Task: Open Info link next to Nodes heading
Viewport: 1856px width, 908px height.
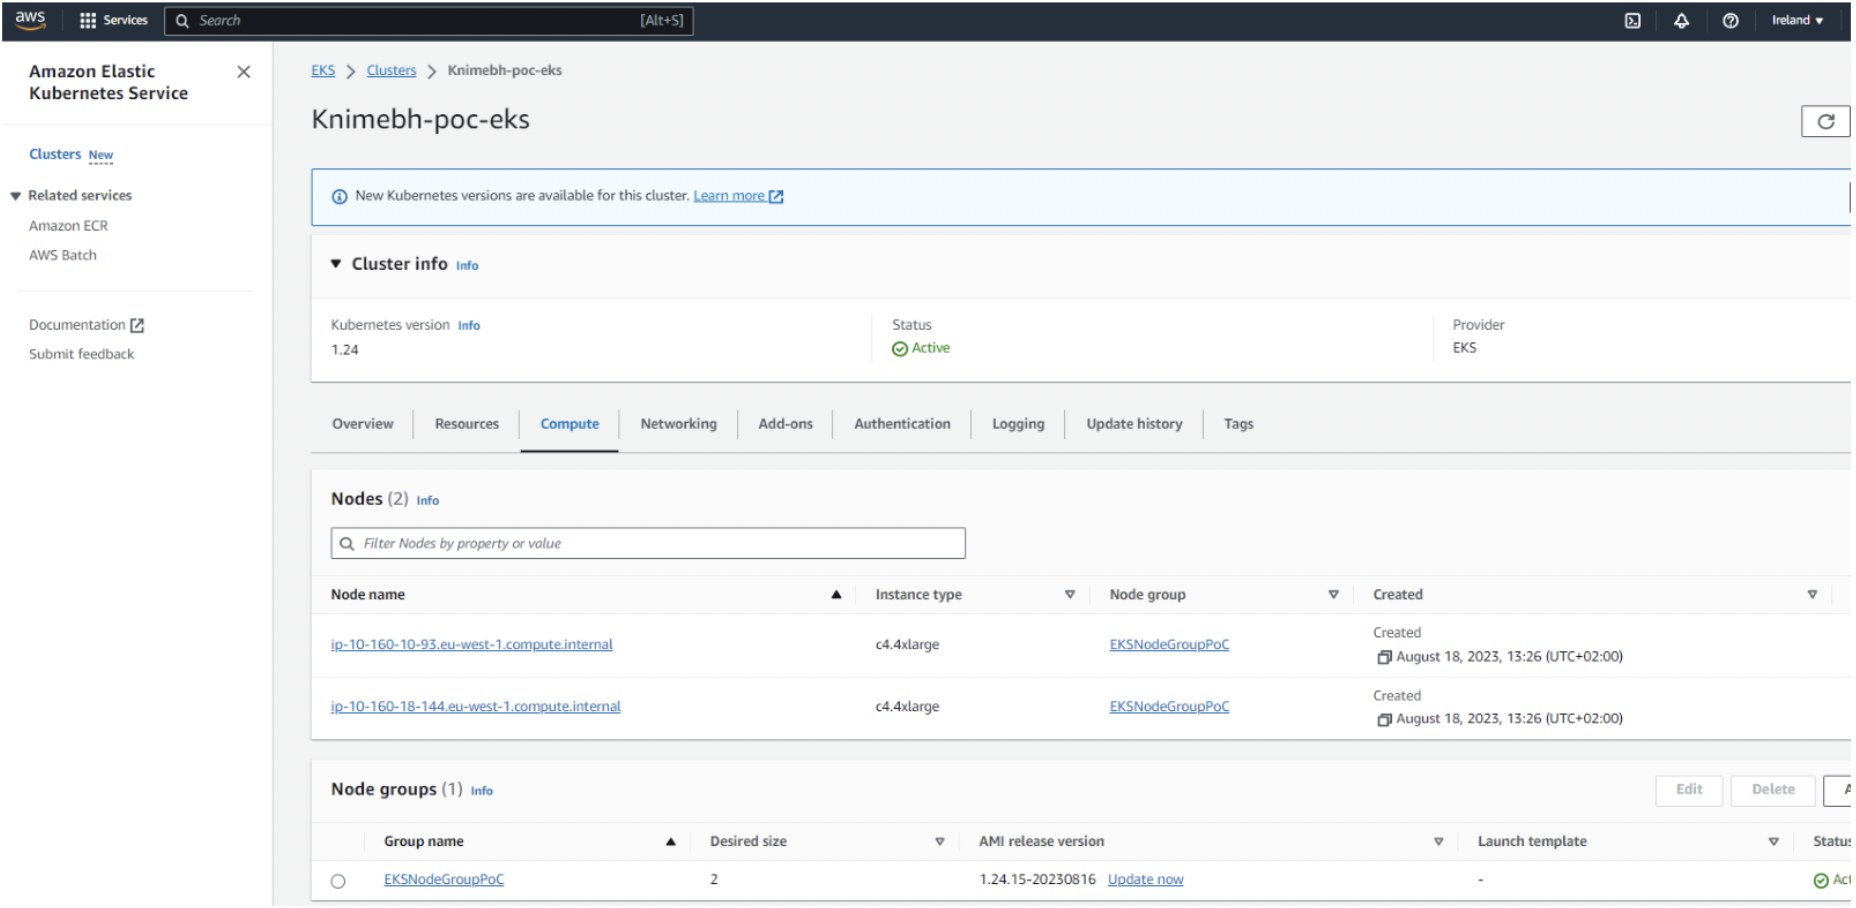Action: [x=428, y=501]
